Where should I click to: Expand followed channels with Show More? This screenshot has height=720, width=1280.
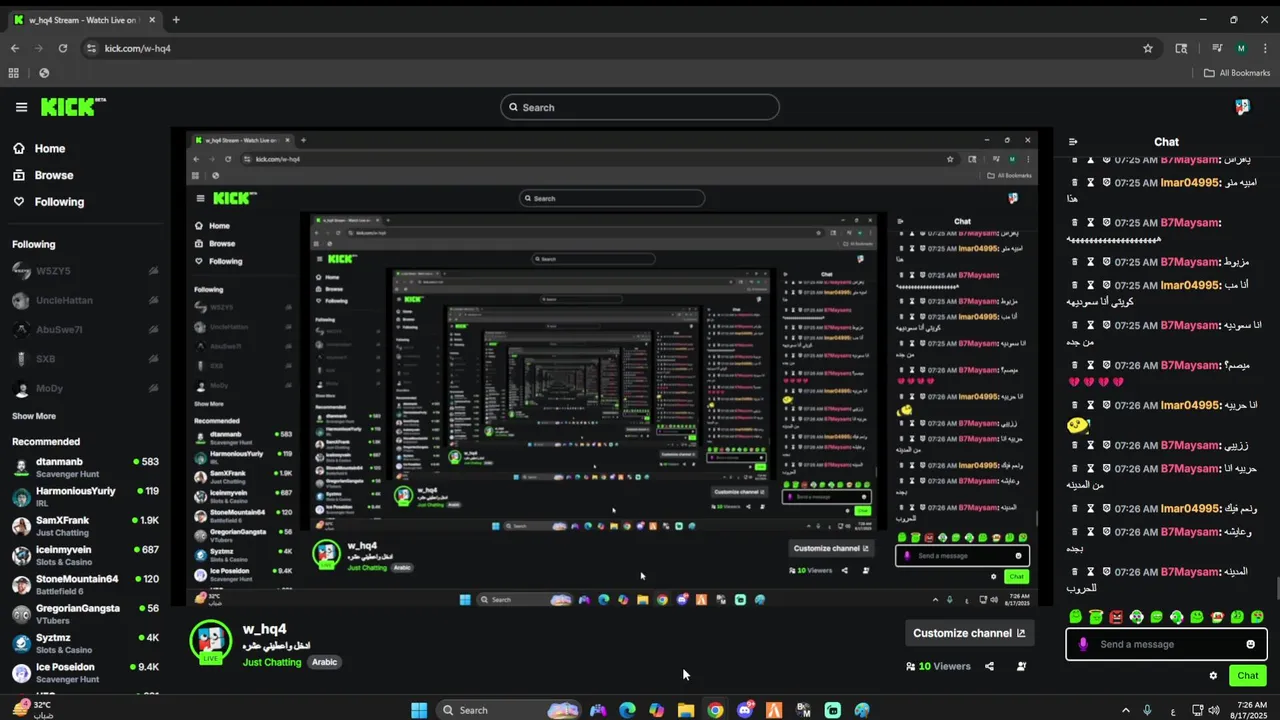click(x=34, y=416)
